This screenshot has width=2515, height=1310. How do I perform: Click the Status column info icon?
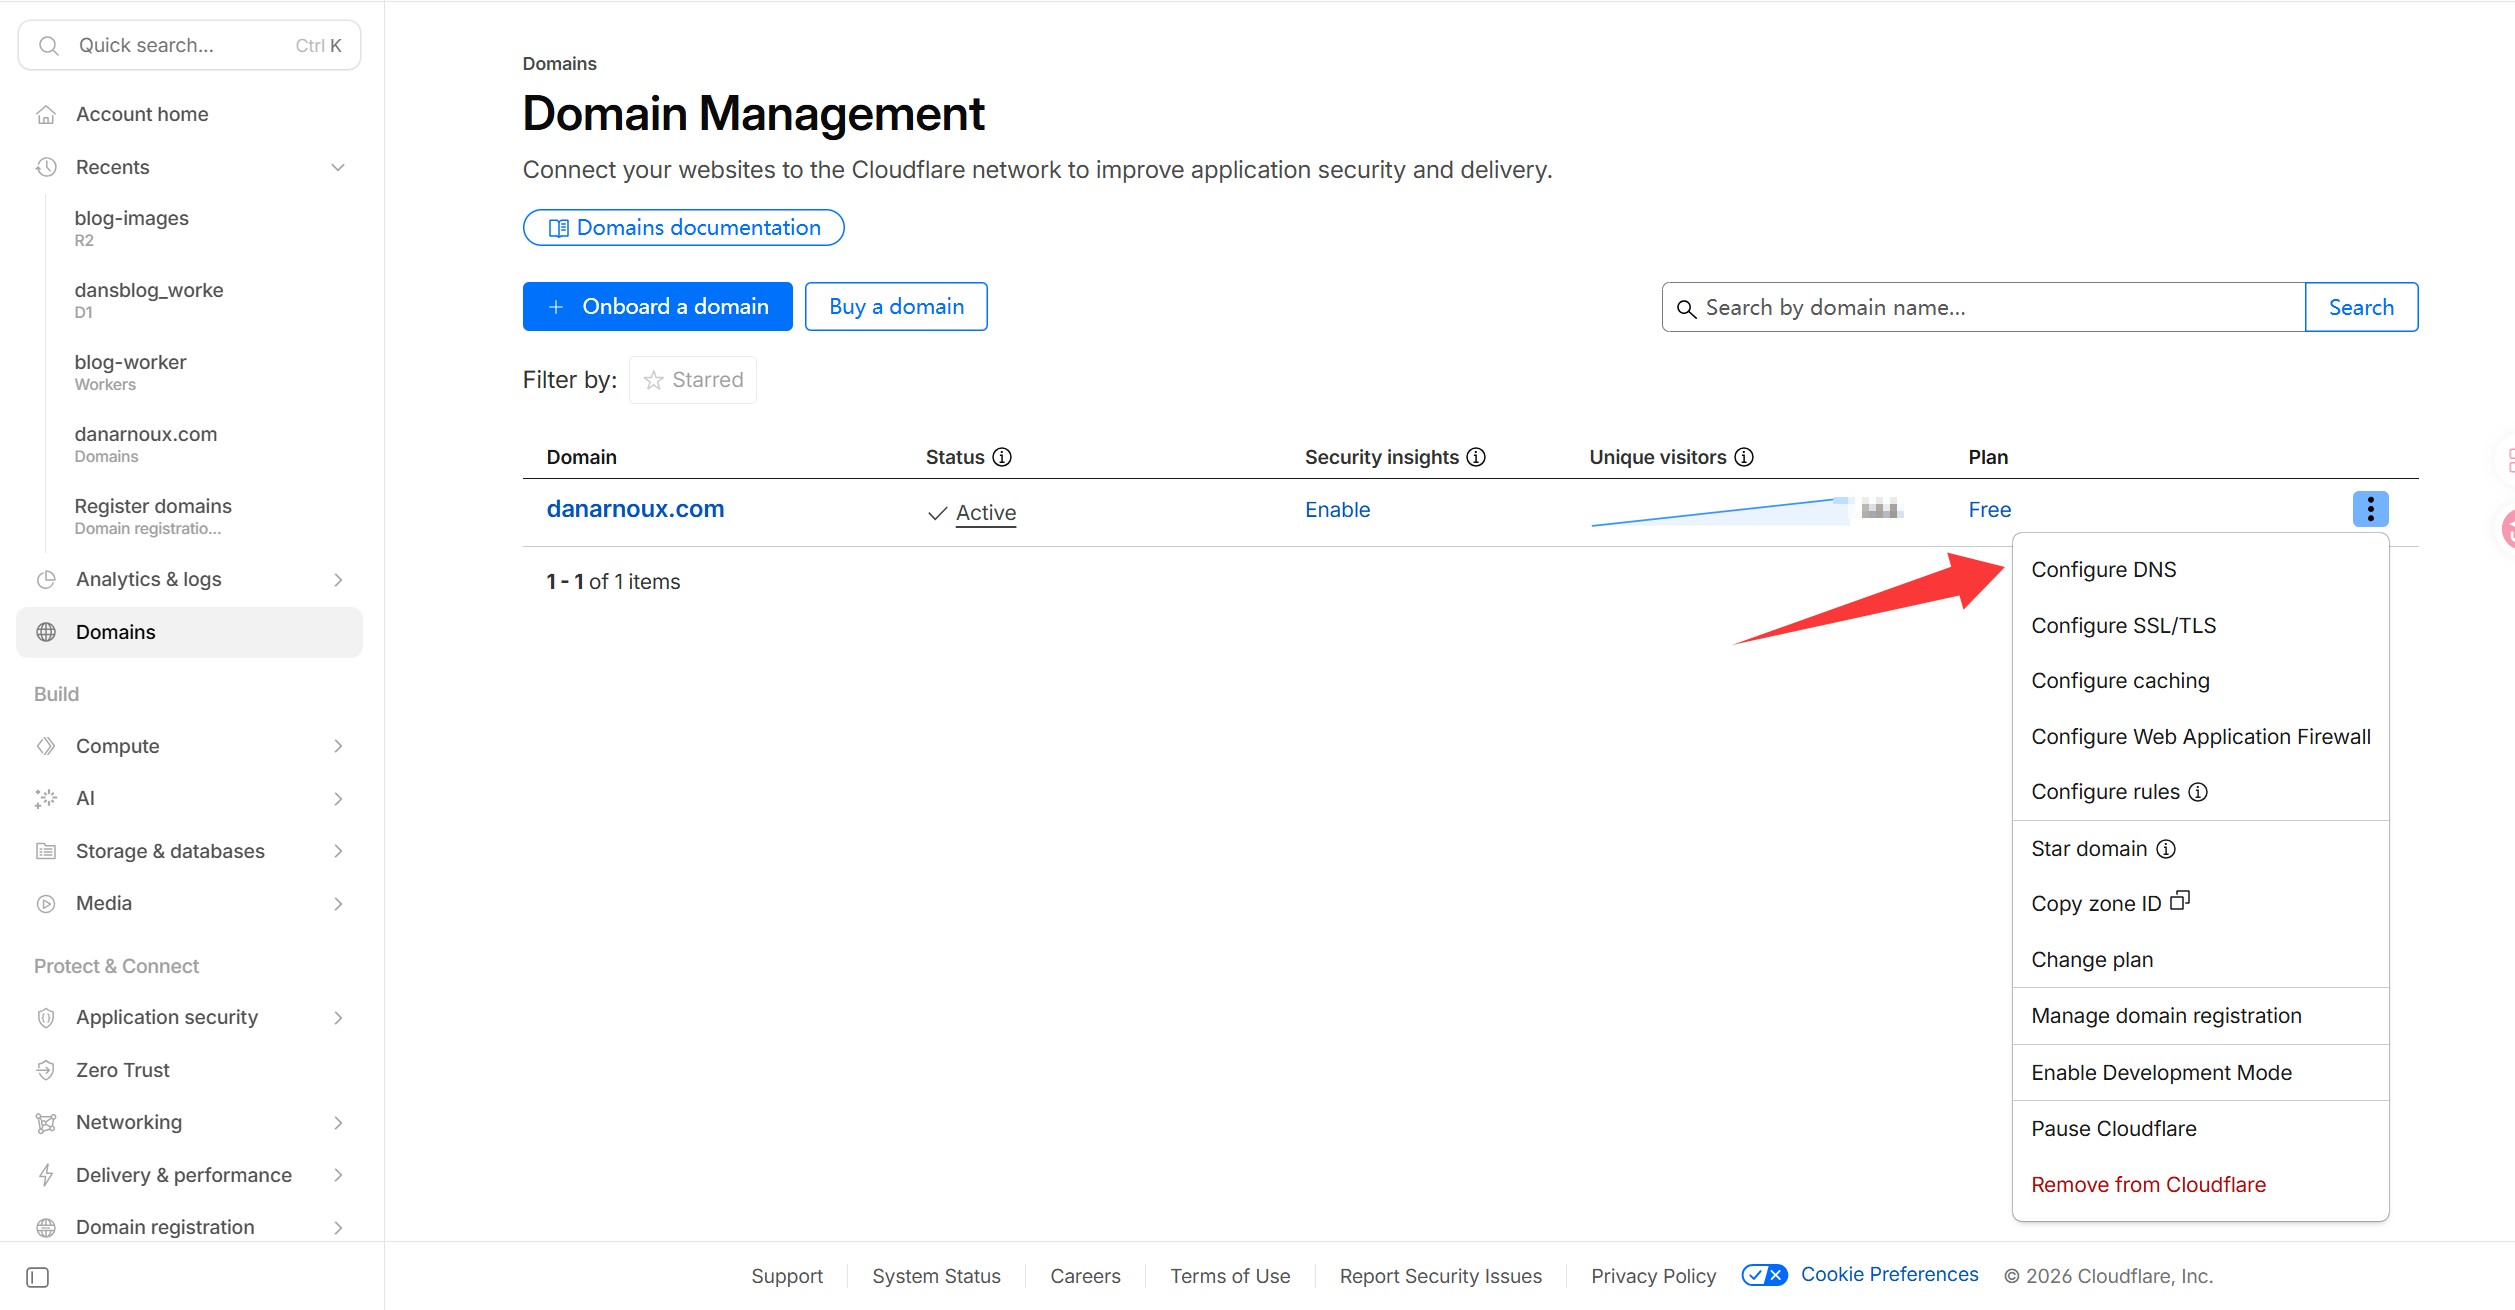1001,457
